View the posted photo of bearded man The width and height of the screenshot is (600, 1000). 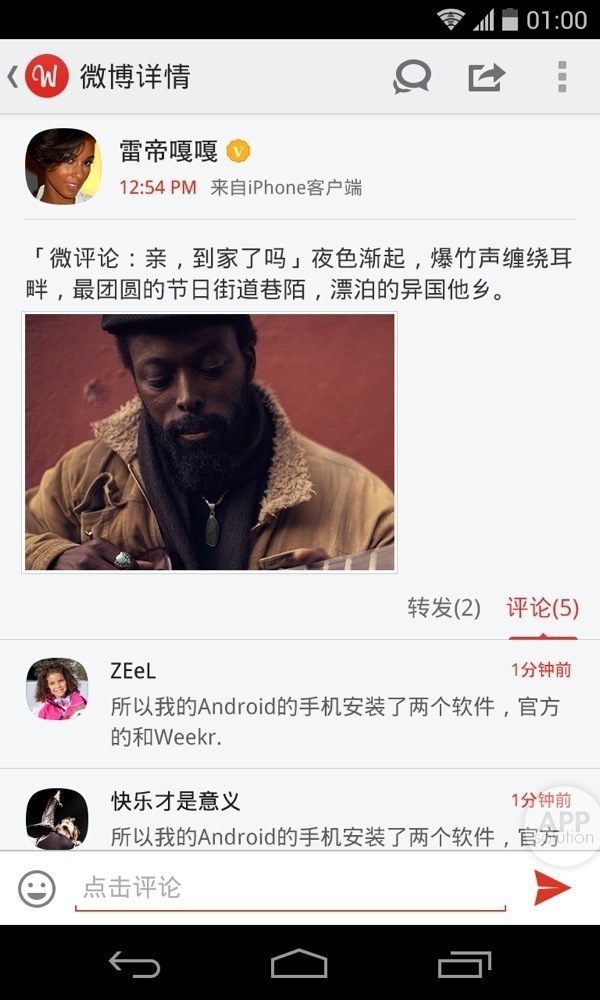pos(209,442)
